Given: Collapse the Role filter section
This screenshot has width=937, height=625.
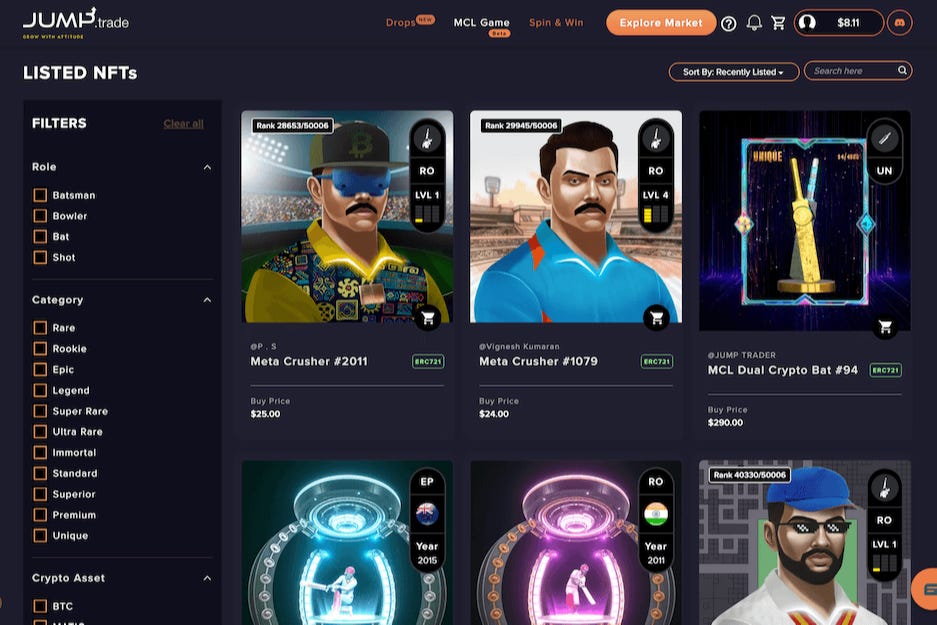Looking at the screenshot, I should pos(207,167).
